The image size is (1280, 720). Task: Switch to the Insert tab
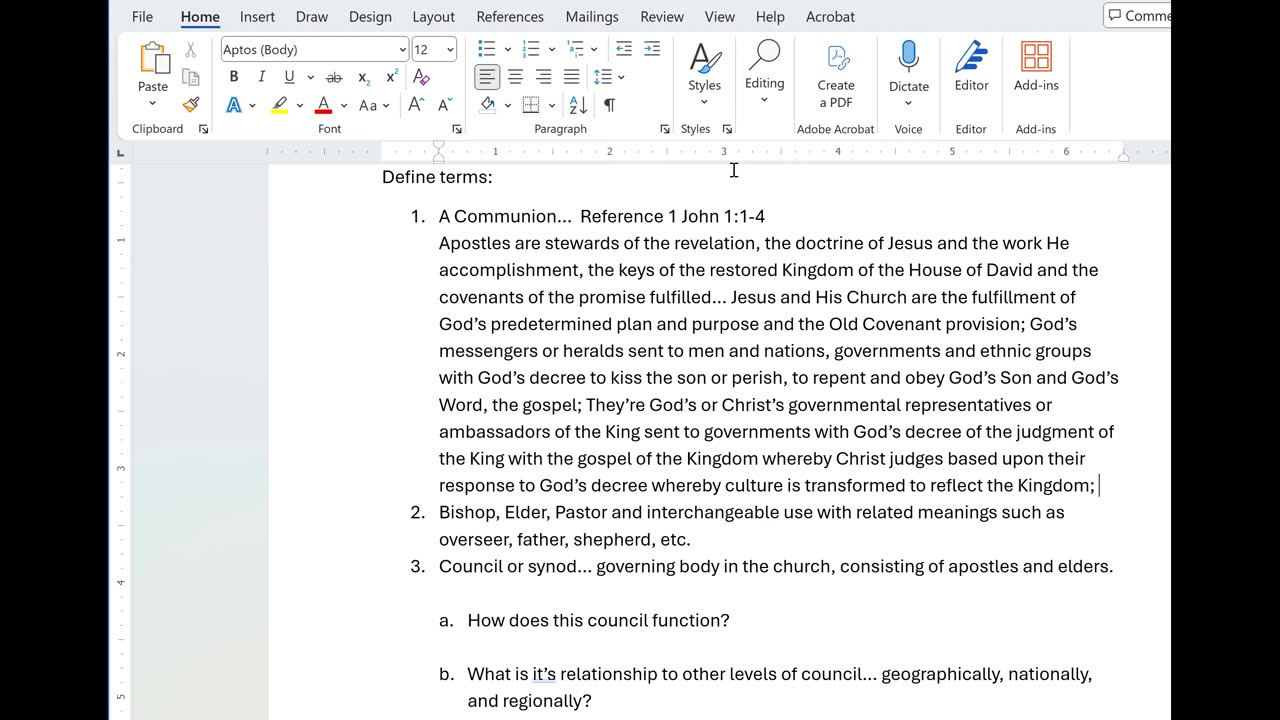pos(257,16)
